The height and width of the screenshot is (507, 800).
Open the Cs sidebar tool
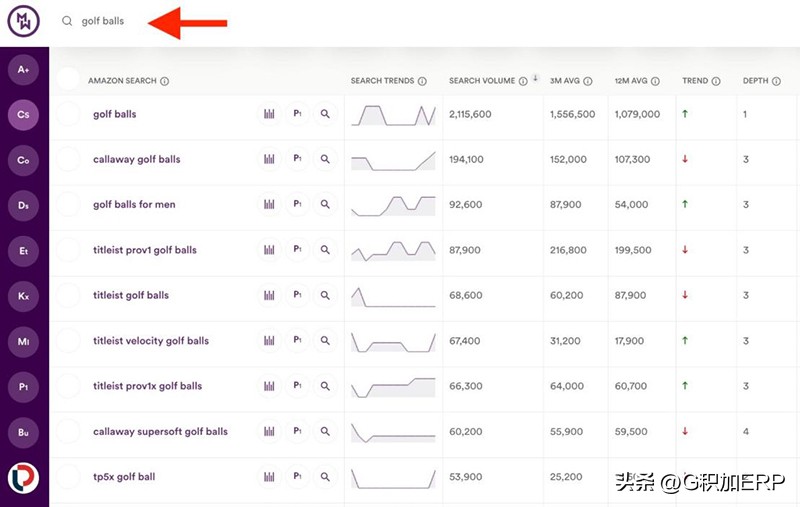coord(23,114)
